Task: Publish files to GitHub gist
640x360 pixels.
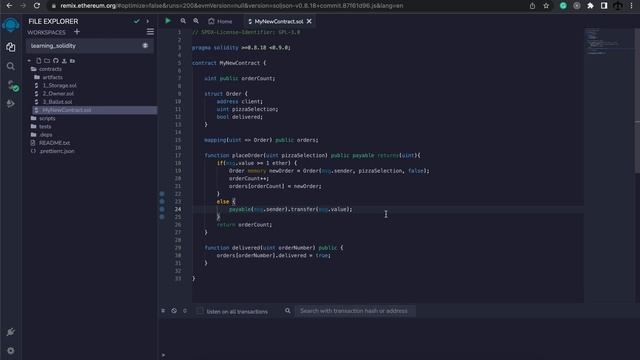Action: coord(56,61)
